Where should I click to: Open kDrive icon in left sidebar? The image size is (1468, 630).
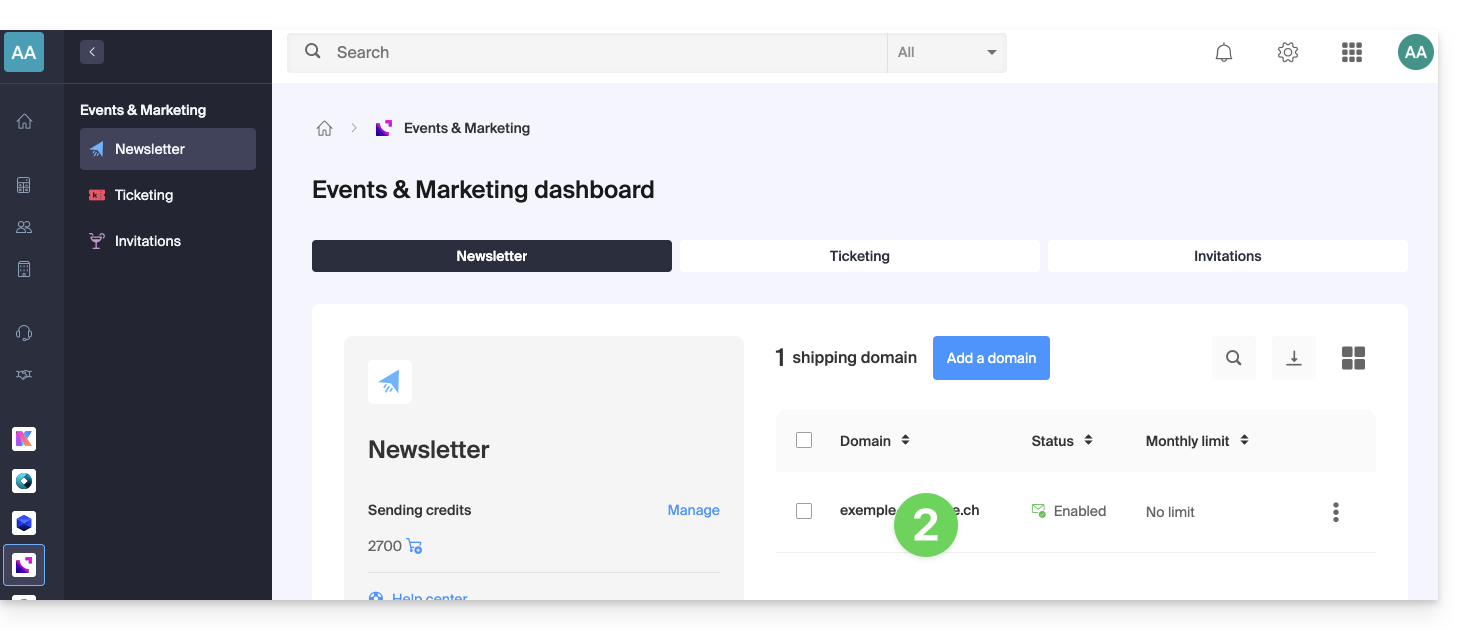click(24, 481)
